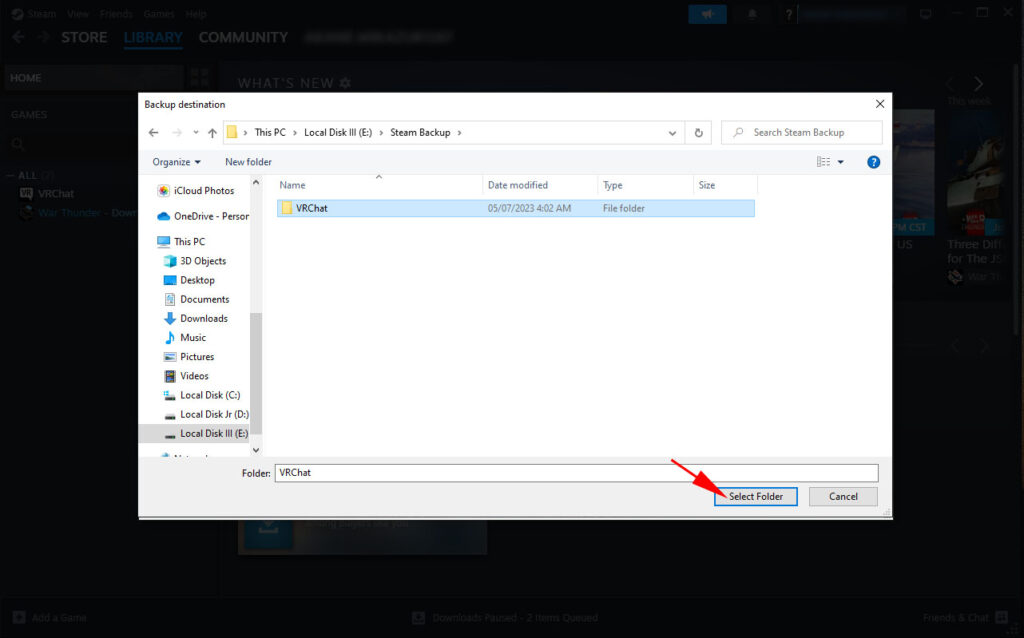Select iCloud Photos in the navigation pane
Viewport: 1024px width, 638px height.
pos(196,191)
